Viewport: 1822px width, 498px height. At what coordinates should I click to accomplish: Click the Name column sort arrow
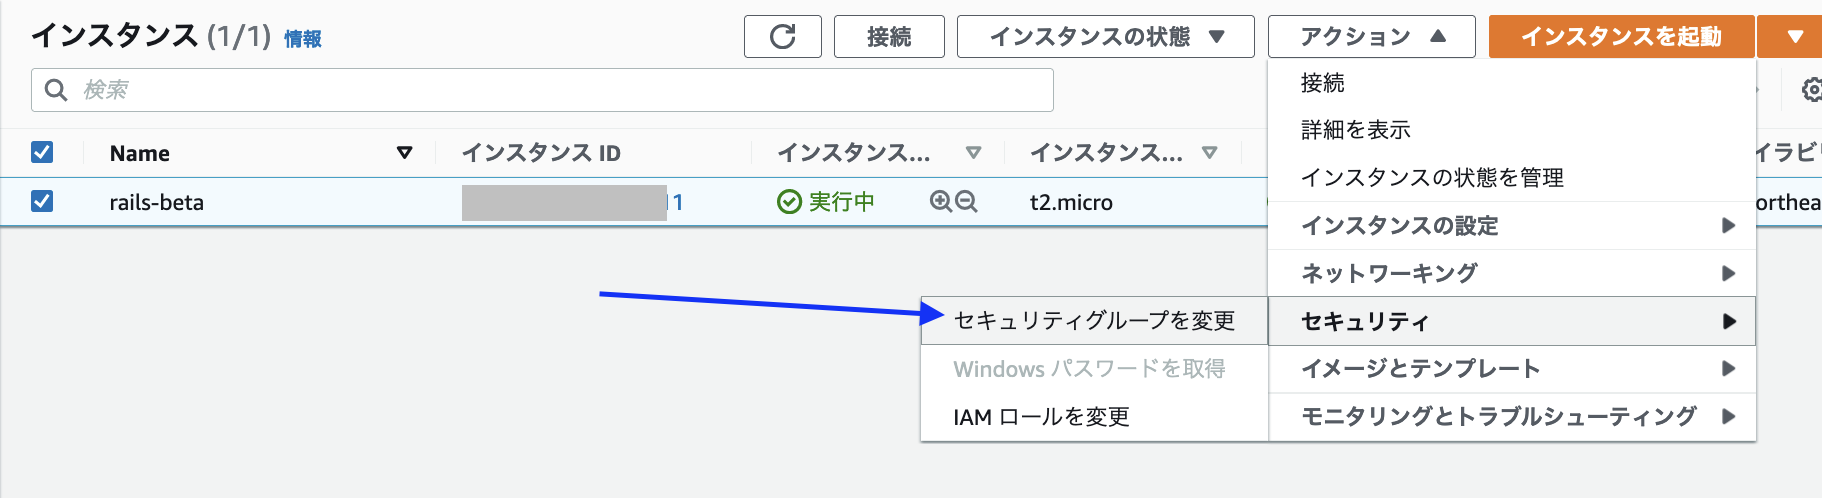[x=404, y=153]
